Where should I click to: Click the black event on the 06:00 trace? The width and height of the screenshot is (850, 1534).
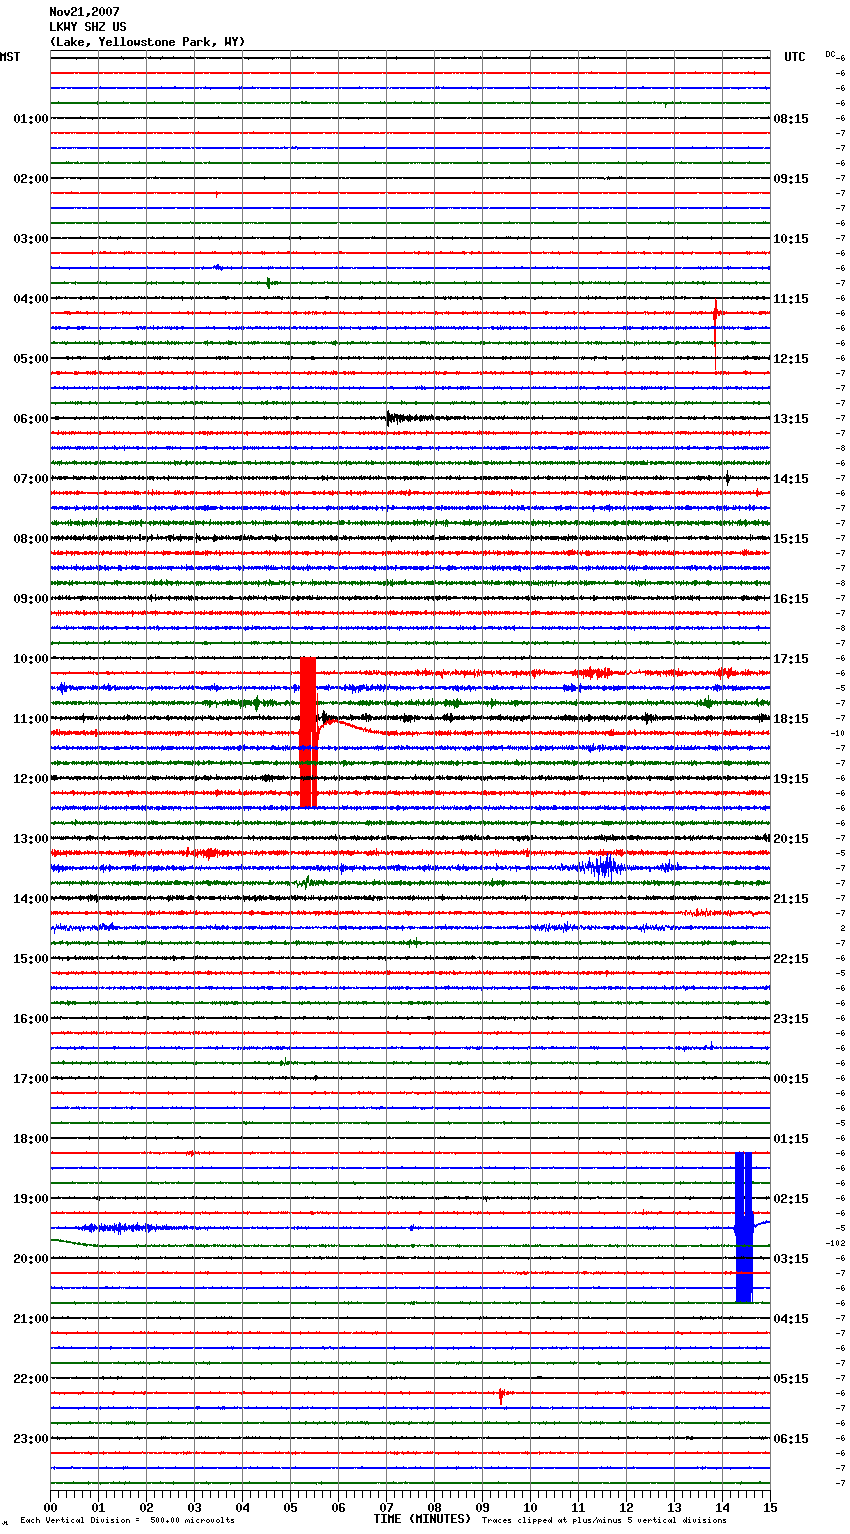pos(408,418)
